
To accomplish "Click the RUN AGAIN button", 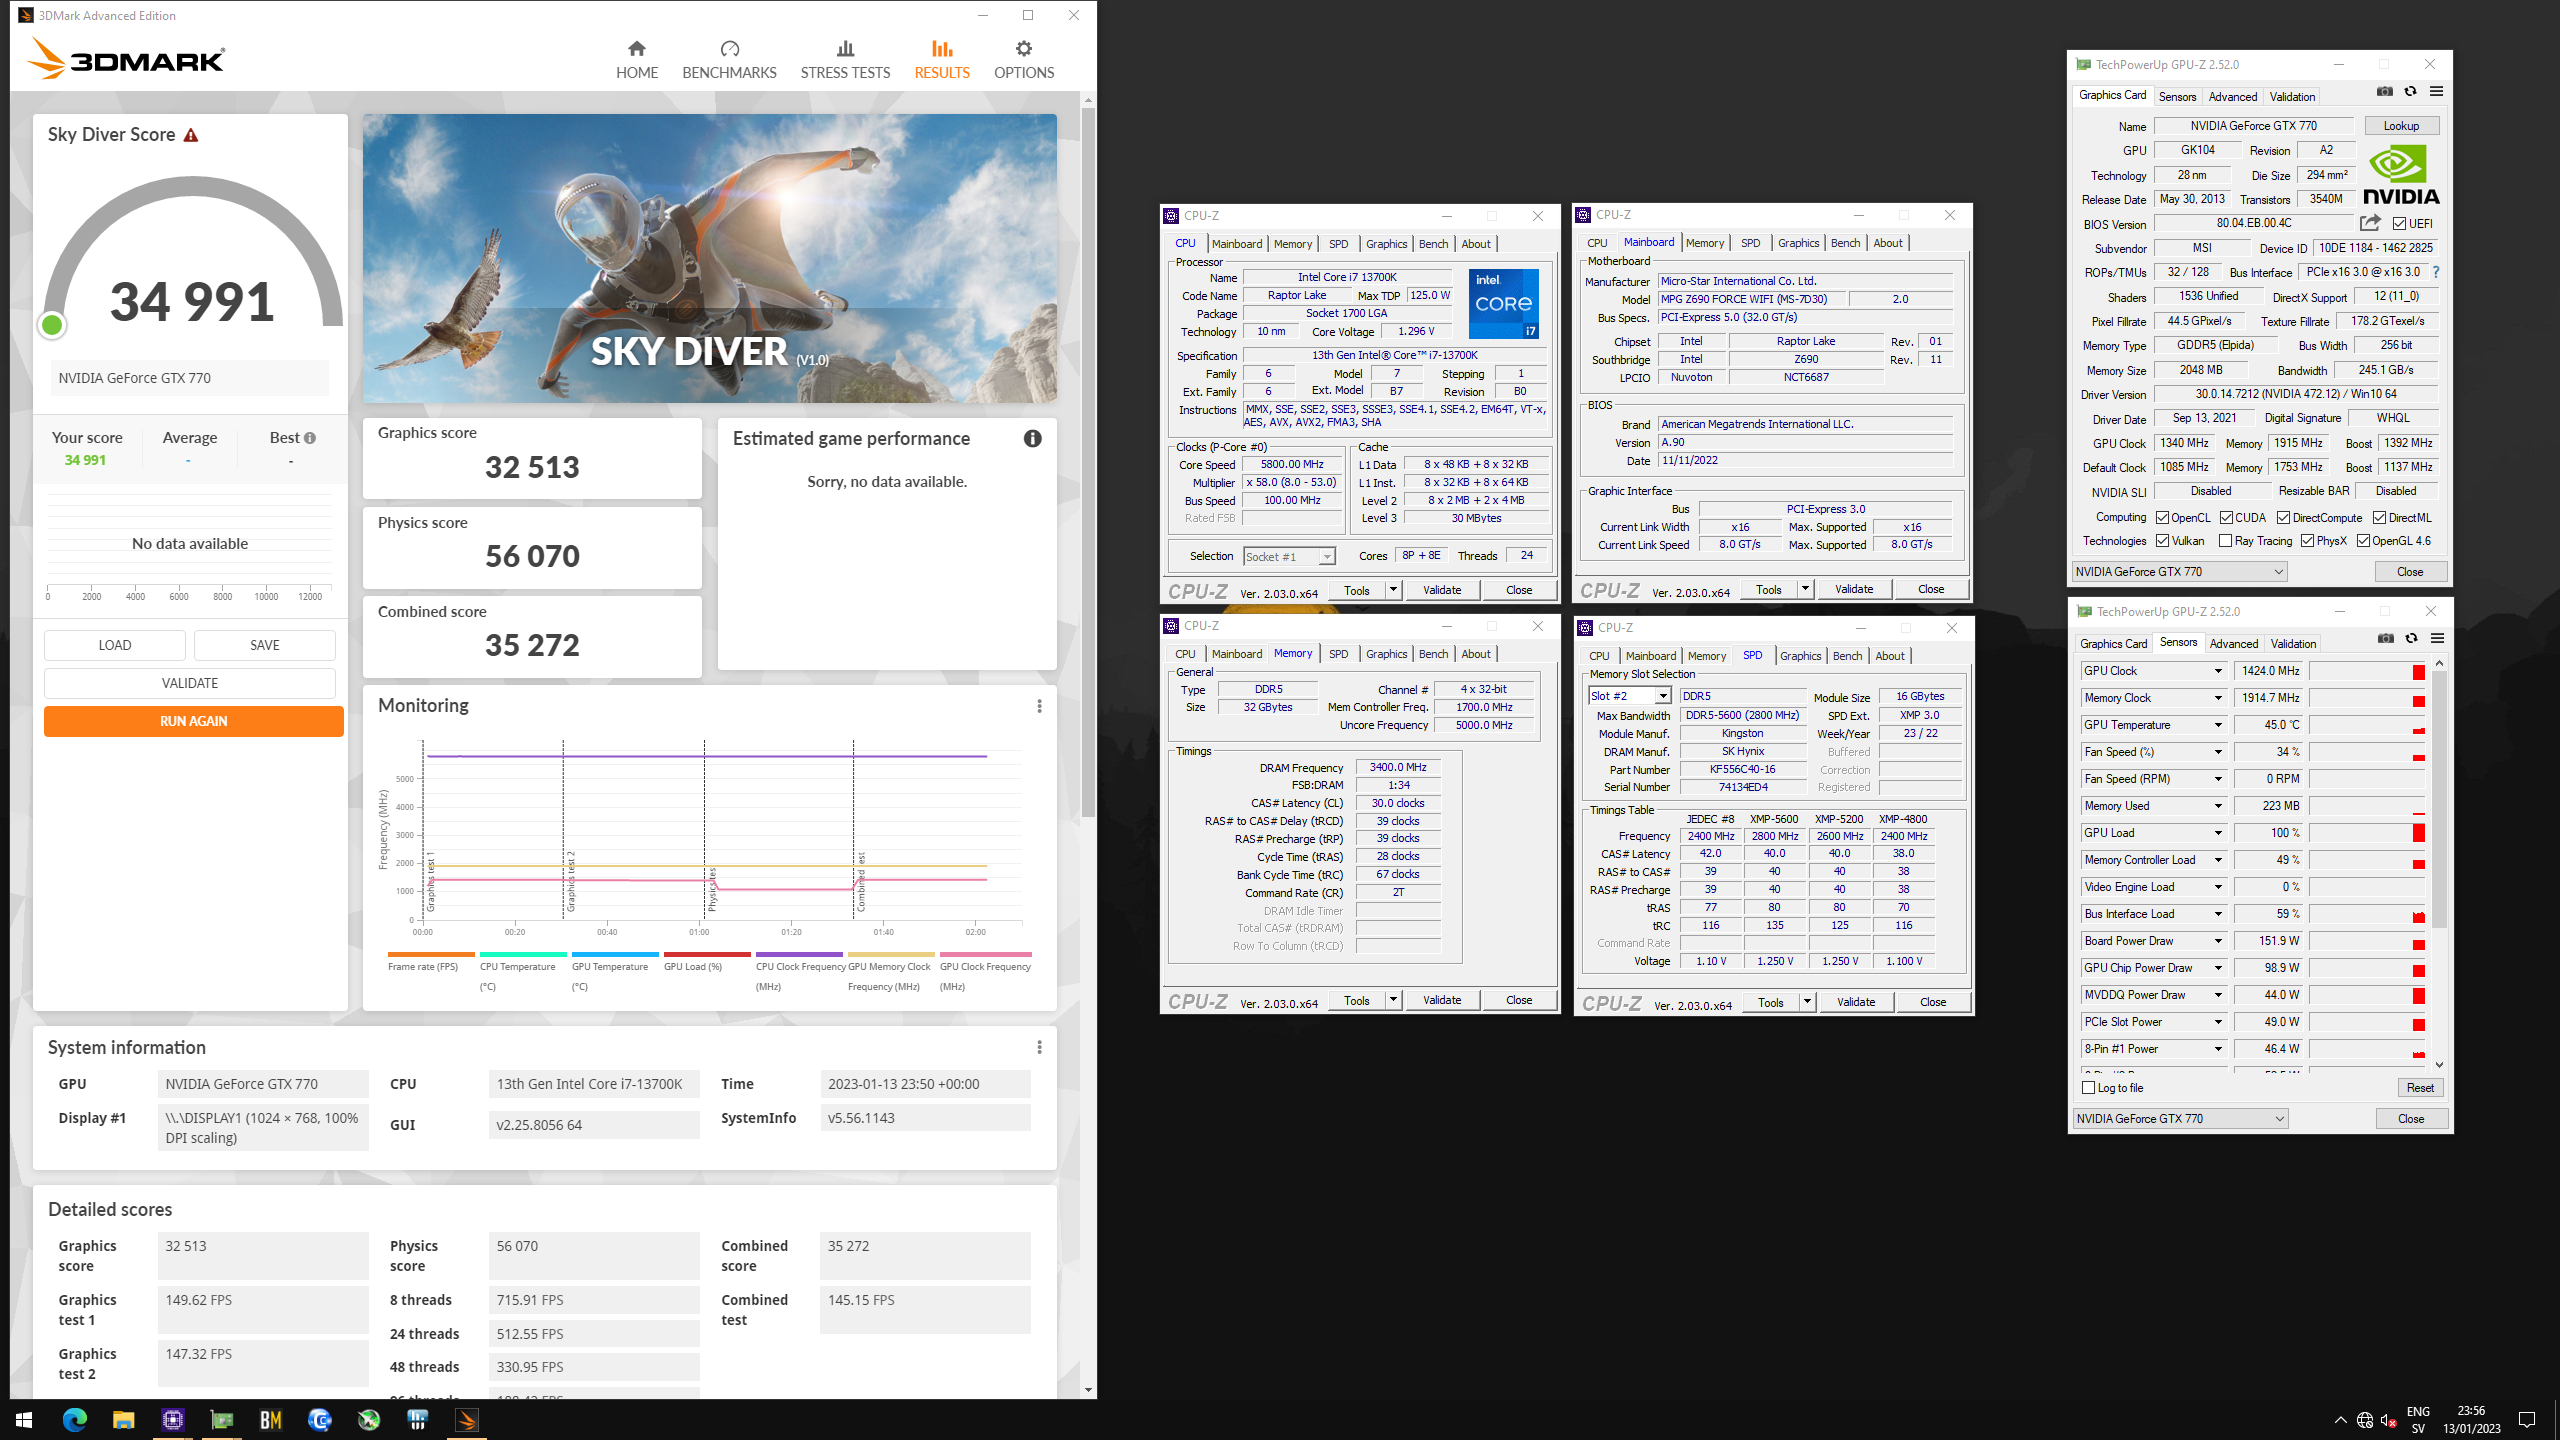I will pos(193,721).
